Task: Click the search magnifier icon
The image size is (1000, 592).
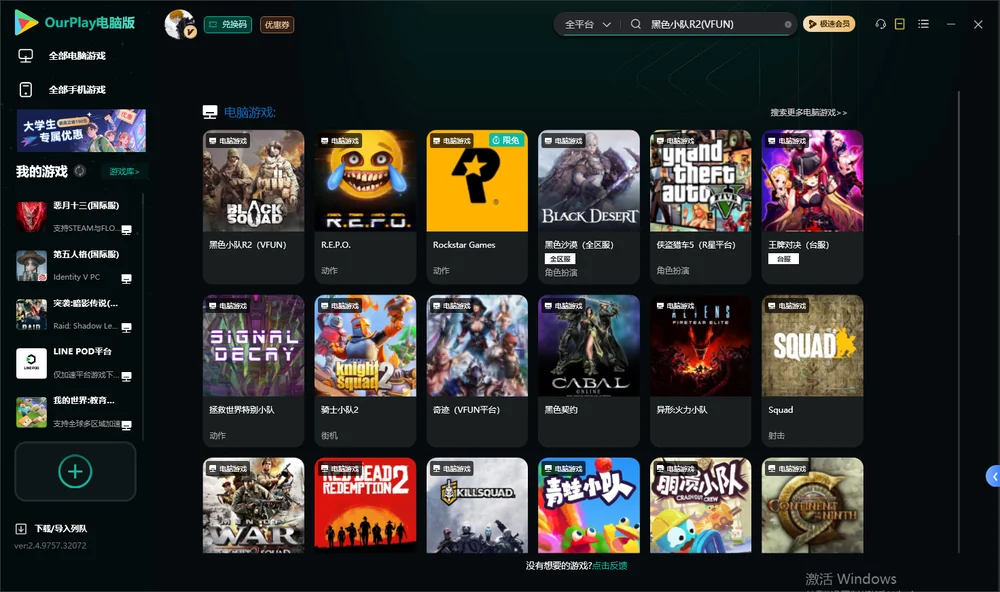Action: pyautogui.click(x=636, y=24)
